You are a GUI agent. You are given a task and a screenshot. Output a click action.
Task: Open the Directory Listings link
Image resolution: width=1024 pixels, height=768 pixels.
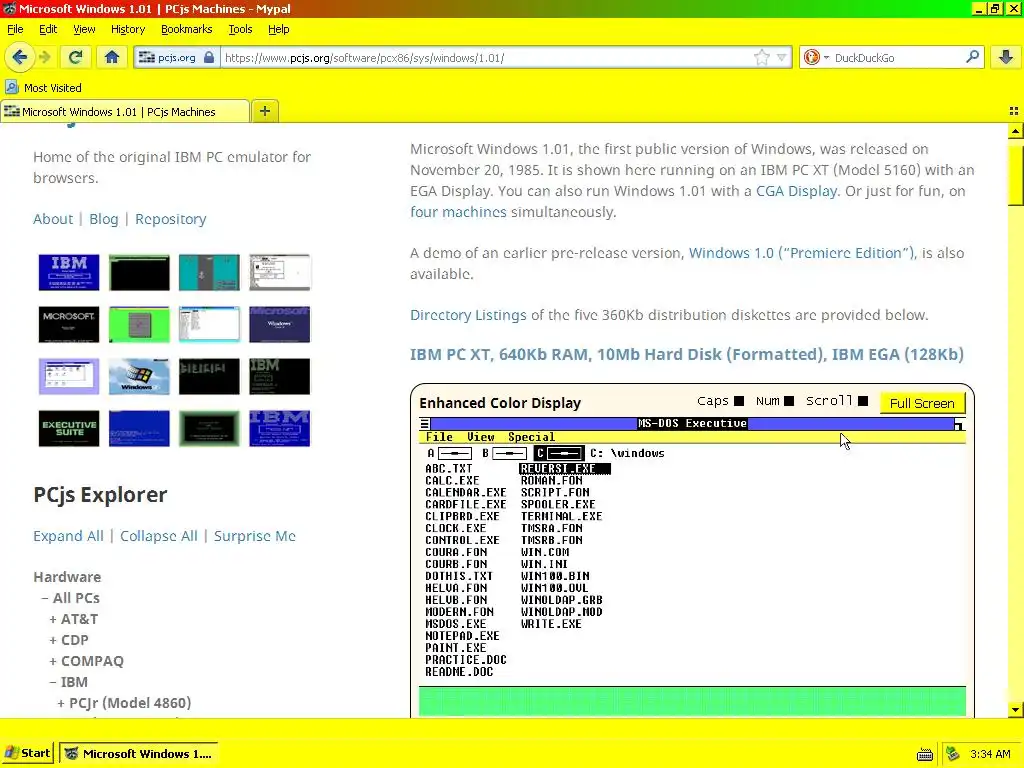tap(468, 315)
